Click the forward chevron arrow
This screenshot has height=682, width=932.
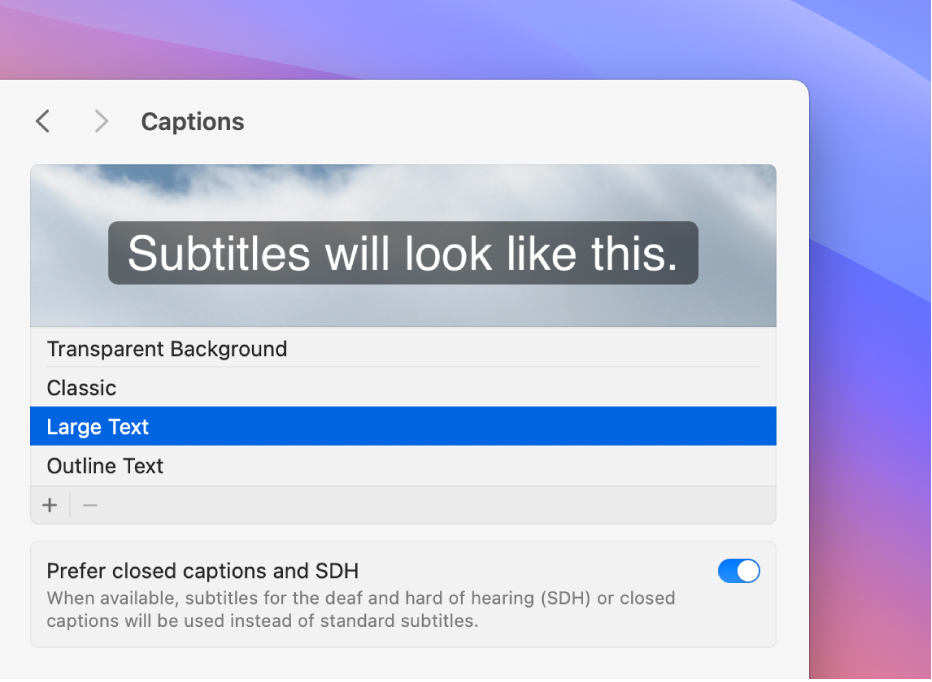(101, 122)
